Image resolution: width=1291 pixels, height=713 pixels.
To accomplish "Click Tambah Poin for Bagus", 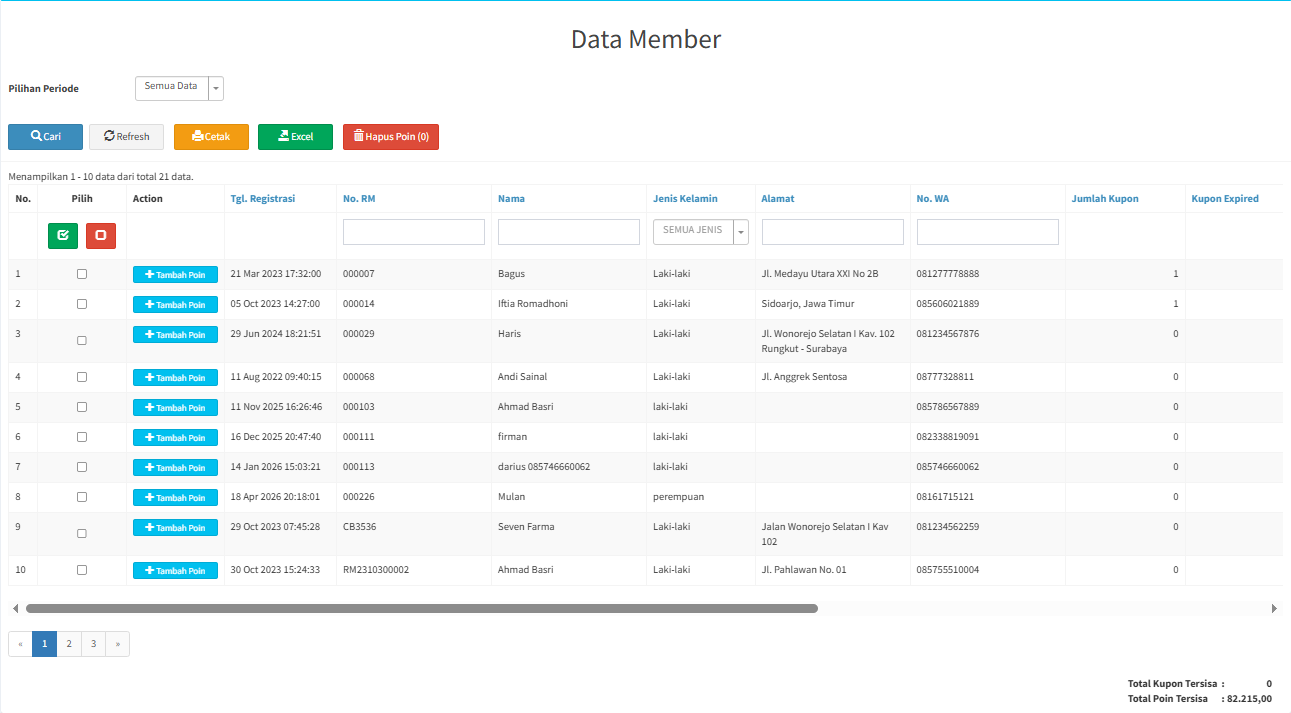I will click(175, 275).
